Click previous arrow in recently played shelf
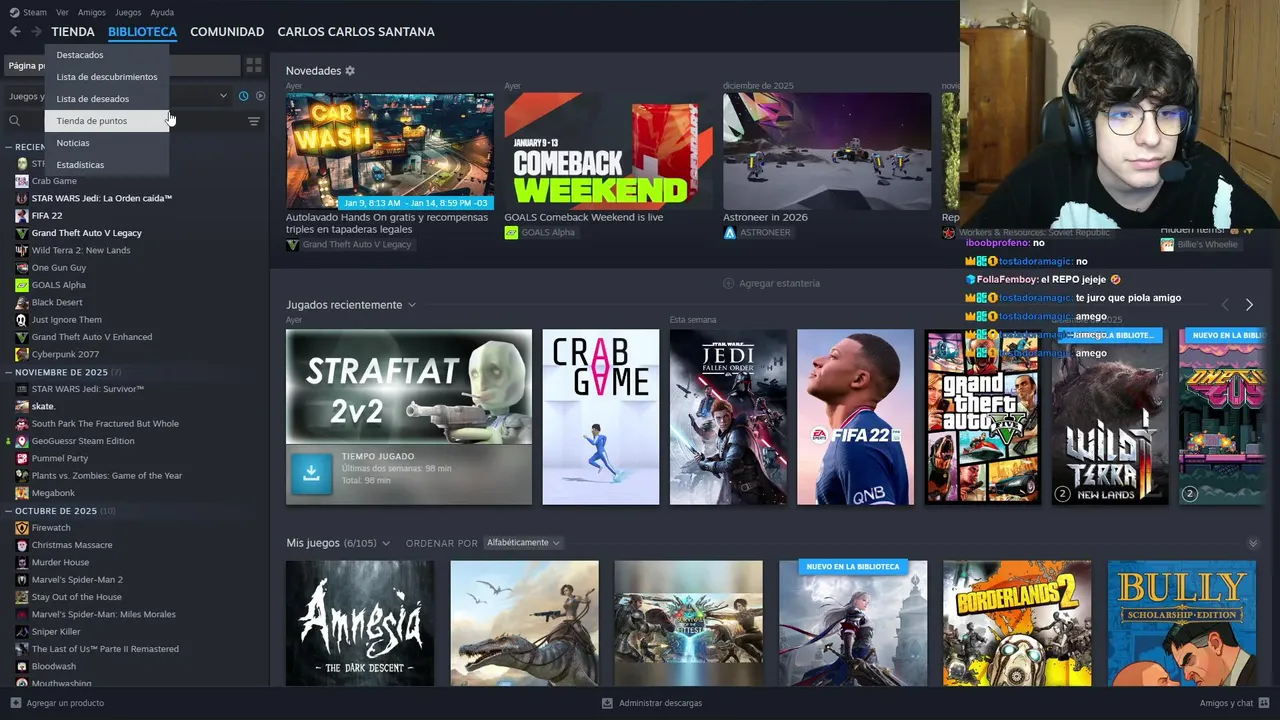Screen dimensions: 1280x720 [1225, 304]
